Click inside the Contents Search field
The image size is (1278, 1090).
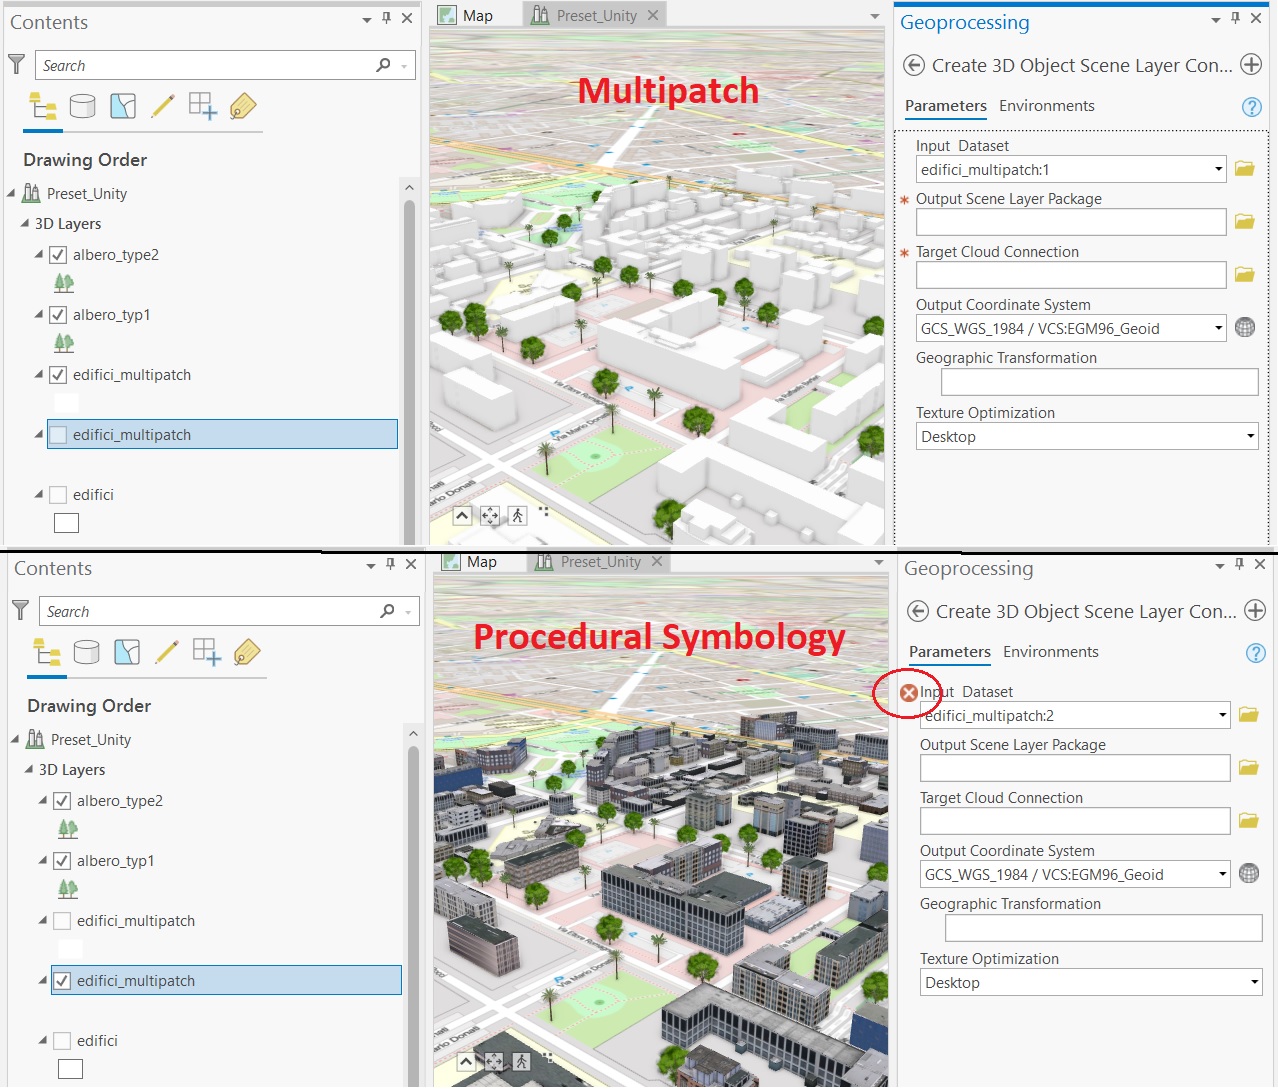coord(200,64)
